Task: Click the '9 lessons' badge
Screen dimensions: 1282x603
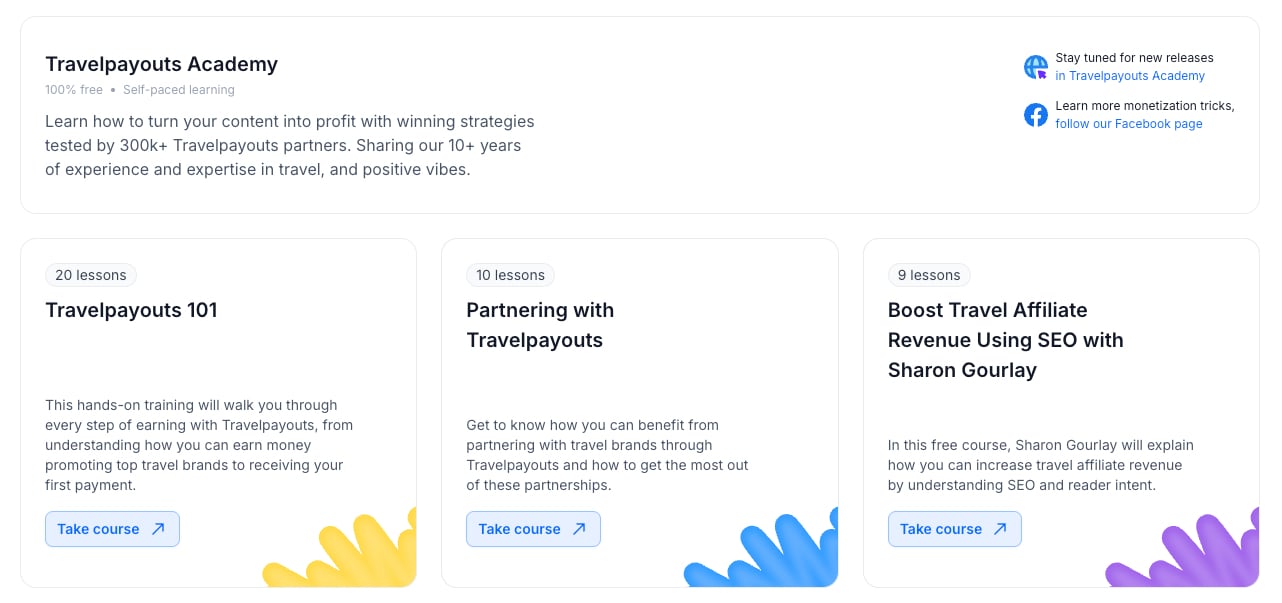Action: point(928,275)
